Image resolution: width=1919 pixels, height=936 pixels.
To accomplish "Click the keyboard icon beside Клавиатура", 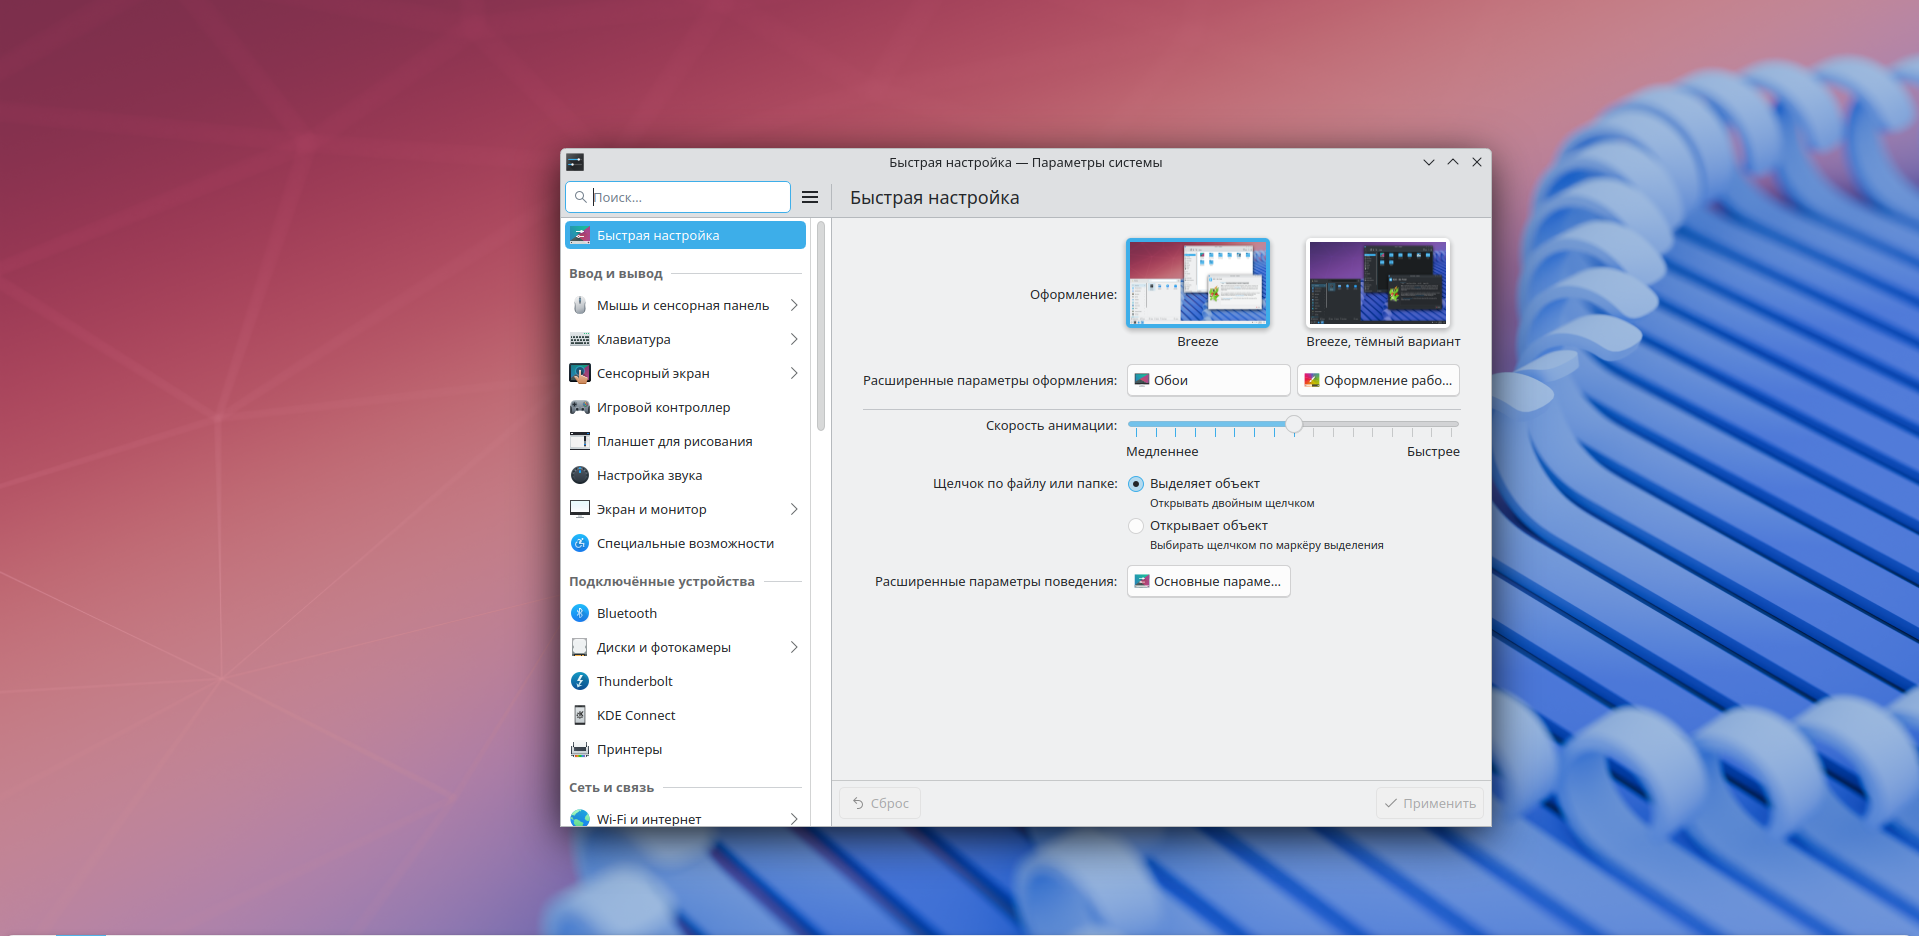I will pyautogui.click(x=580, y=339).
